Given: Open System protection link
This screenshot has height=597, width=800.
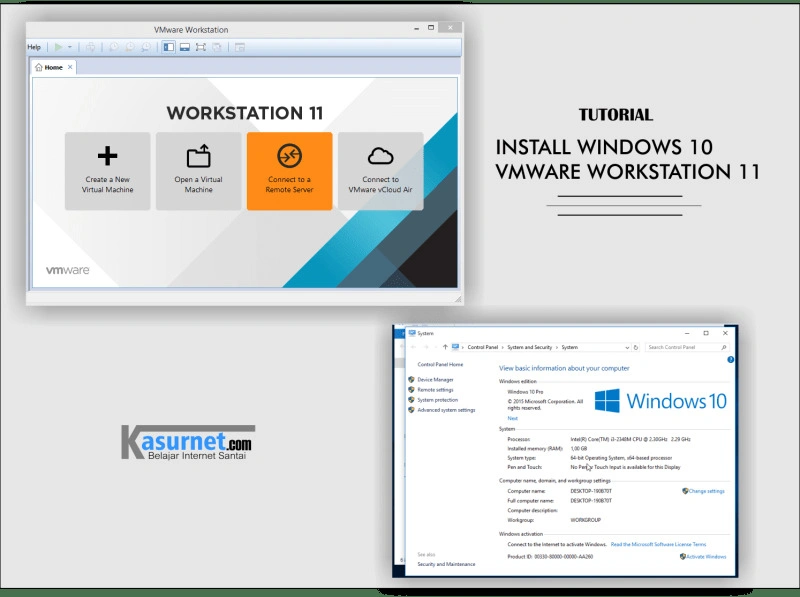Looking at the screenshot, I should [438, 400].
